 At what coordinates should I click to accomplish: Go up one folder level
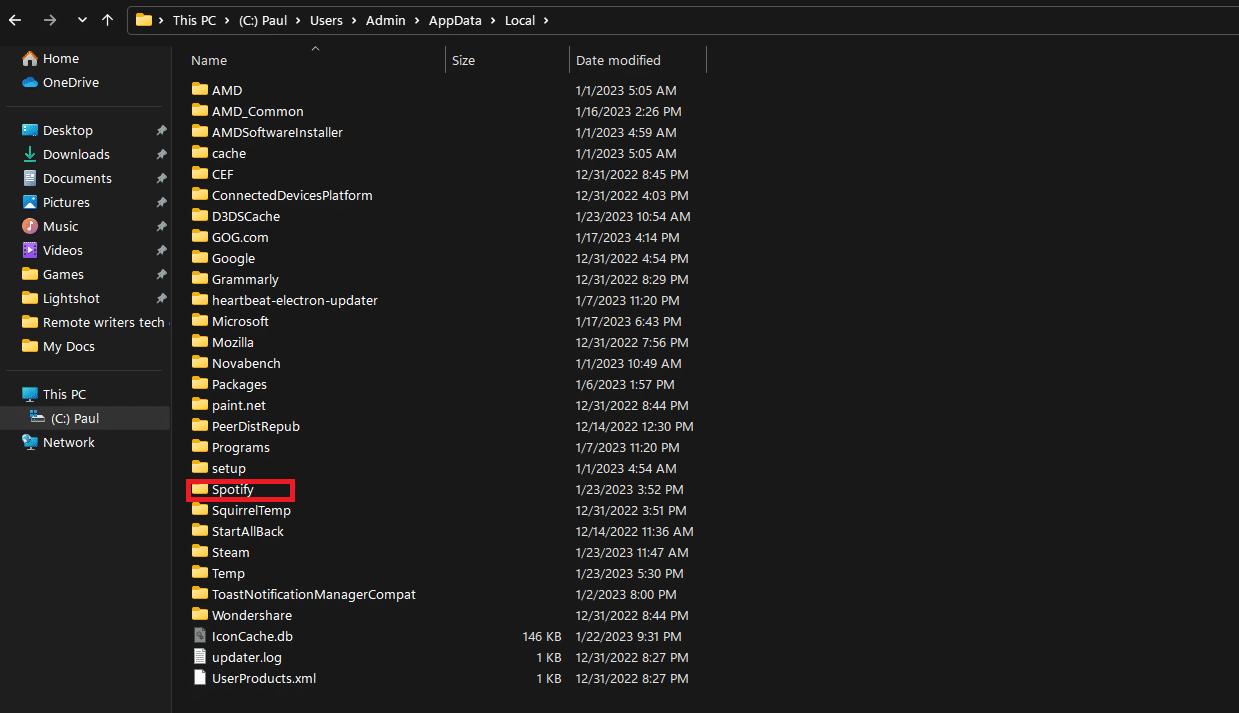pos(108,20)
